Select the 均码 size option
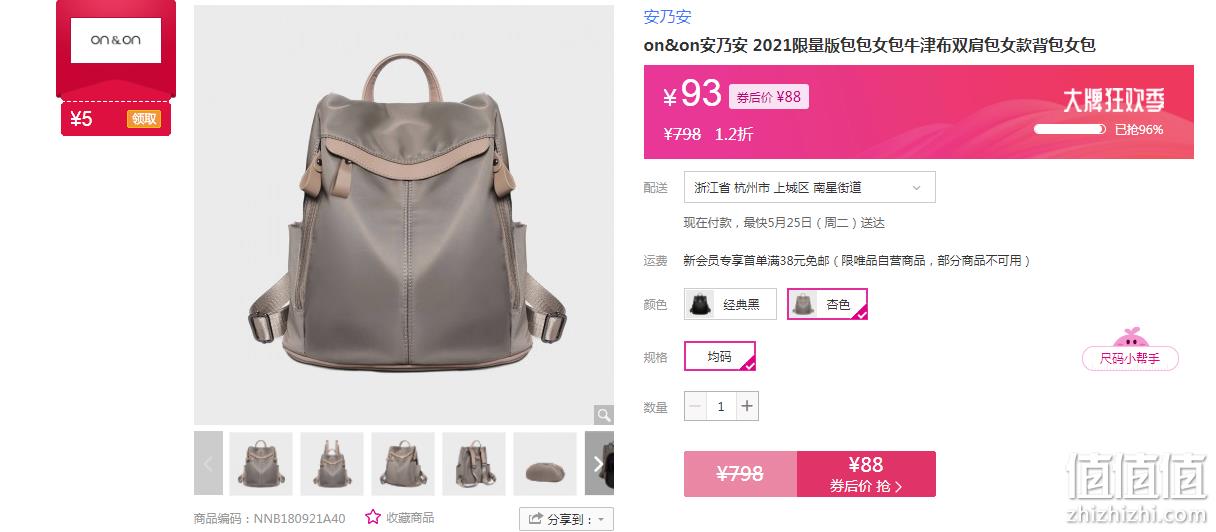Image resolution: width=1216 pixels, height=532 pixels. tap(720, 356)
